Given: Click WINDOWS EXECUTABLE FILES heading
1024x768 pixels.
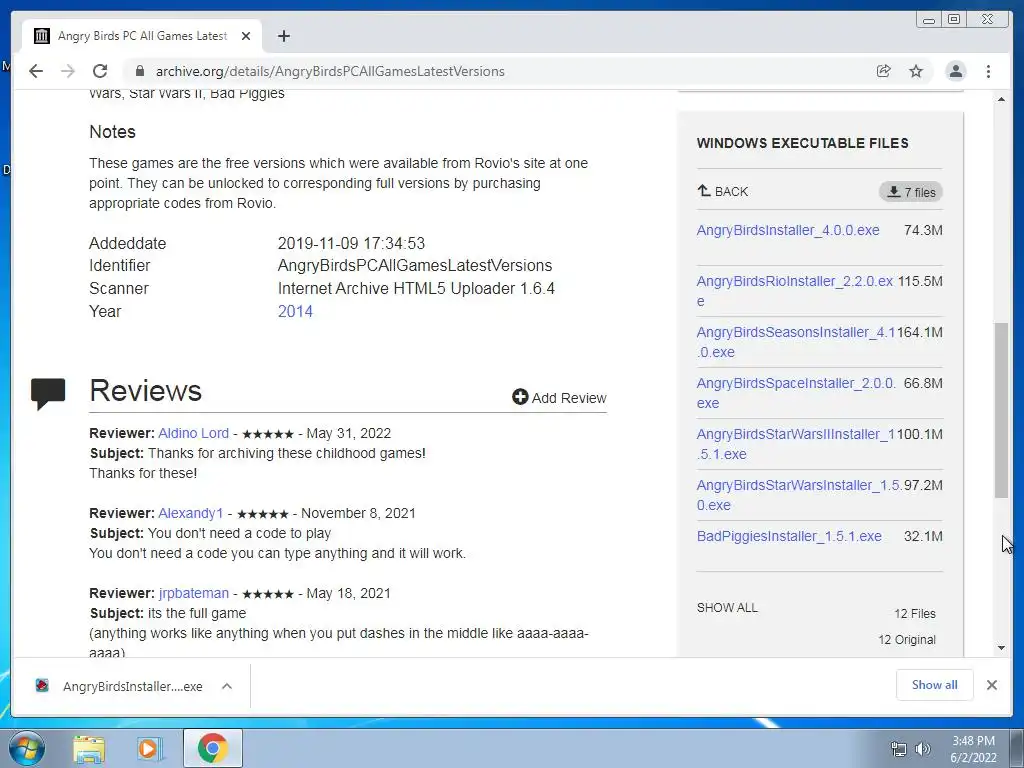Looking at the screenshot, I should (803, 143).
